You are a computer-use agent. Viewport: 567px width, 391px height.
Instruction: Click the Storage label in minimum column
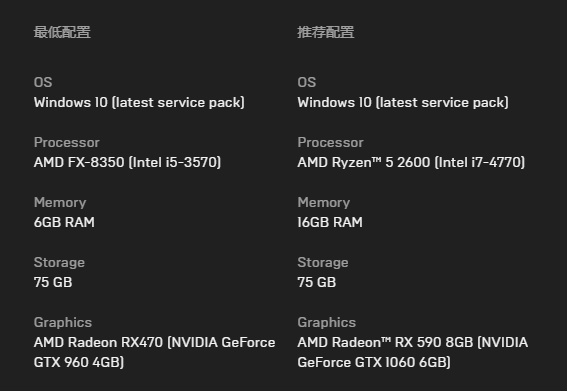(59, 263)
